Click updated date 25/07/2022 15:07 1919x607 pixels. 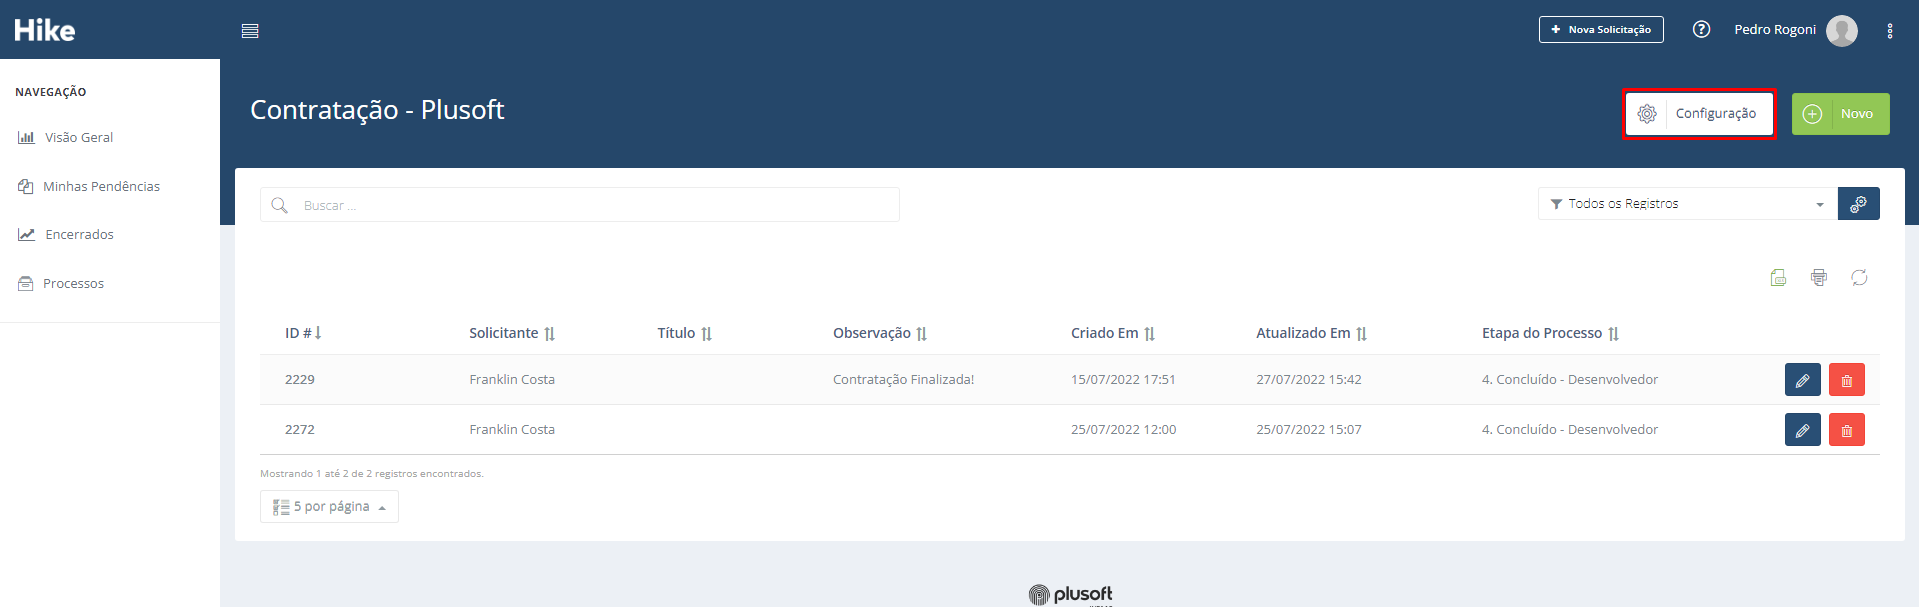[x=1309, y=430]
